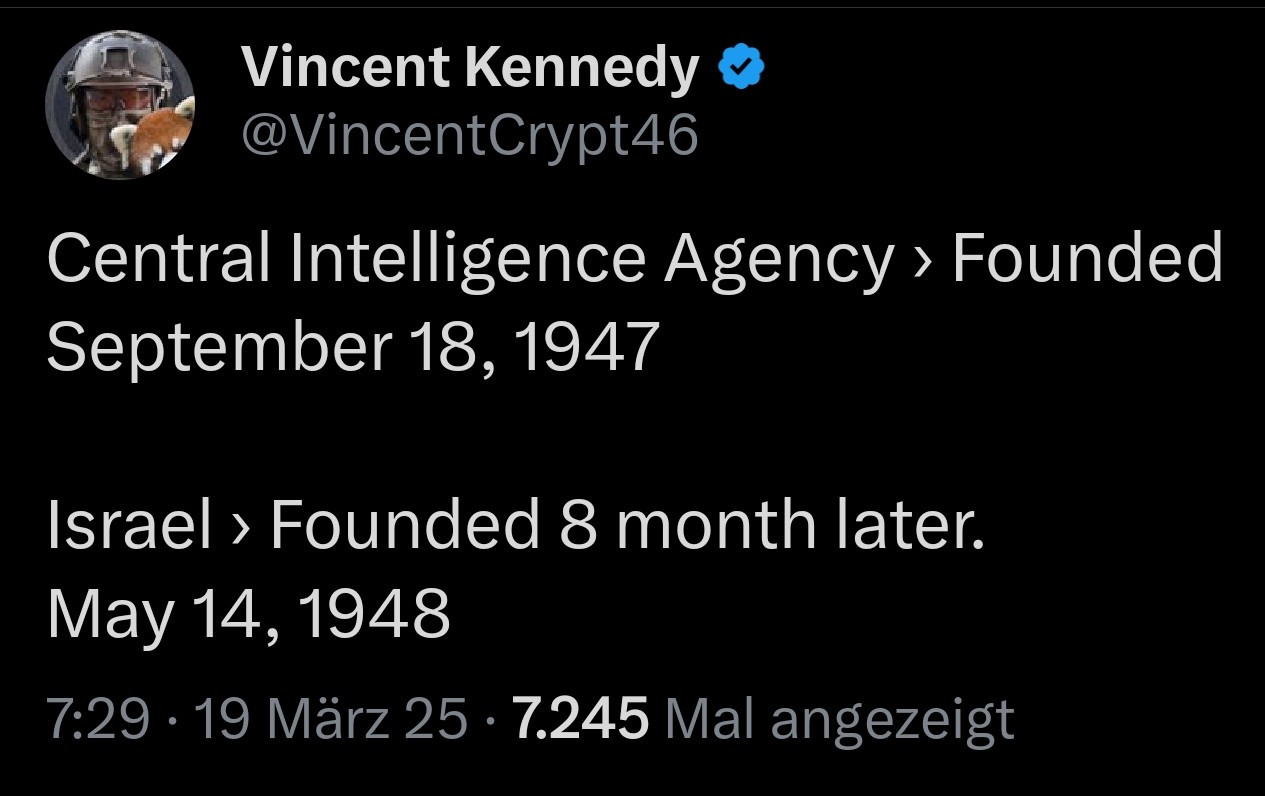Image resolution: width=1265 pixels, height=796 pixels.
Task: Click the display name Vincent Kennedy
Action: pos(470,68)
